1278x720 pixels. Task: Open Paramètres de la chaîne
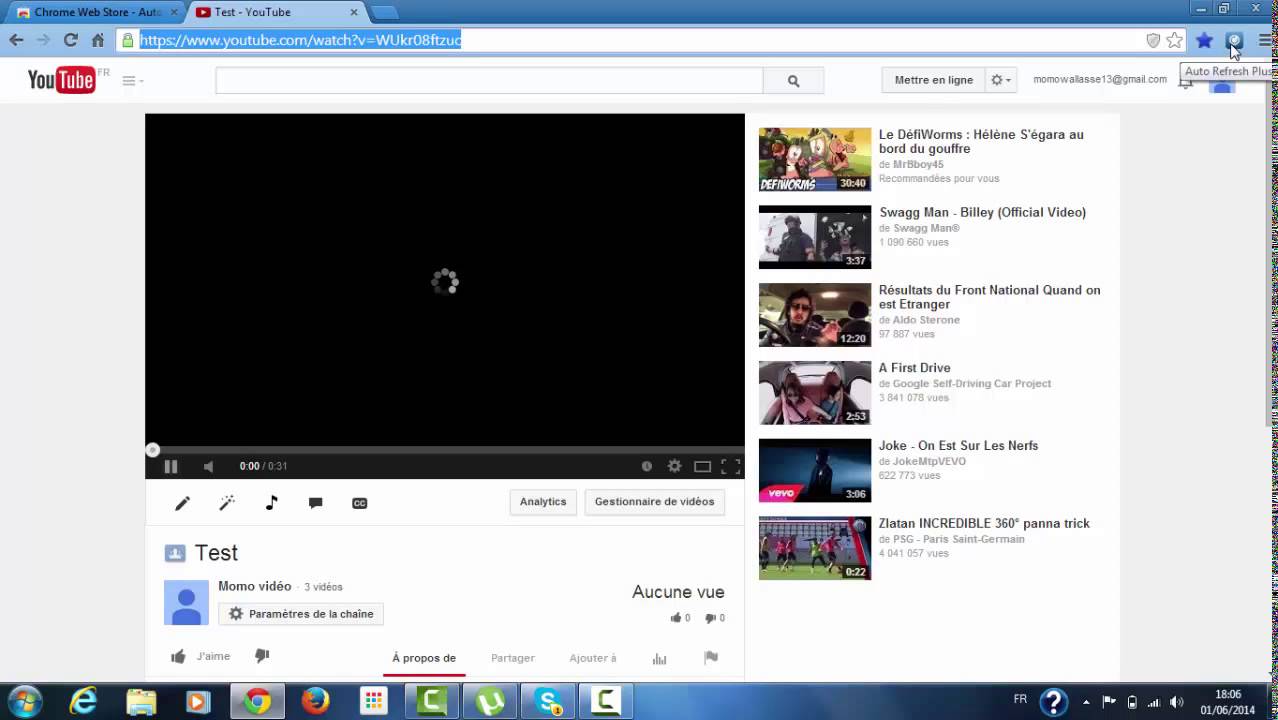tap(301, 614)
